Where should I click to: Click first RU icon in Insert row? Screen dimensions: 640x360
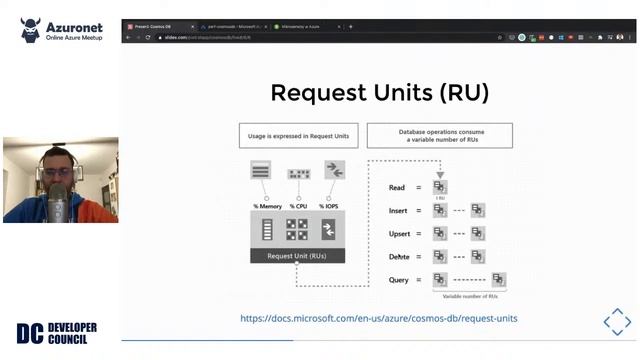click(440, 211)
